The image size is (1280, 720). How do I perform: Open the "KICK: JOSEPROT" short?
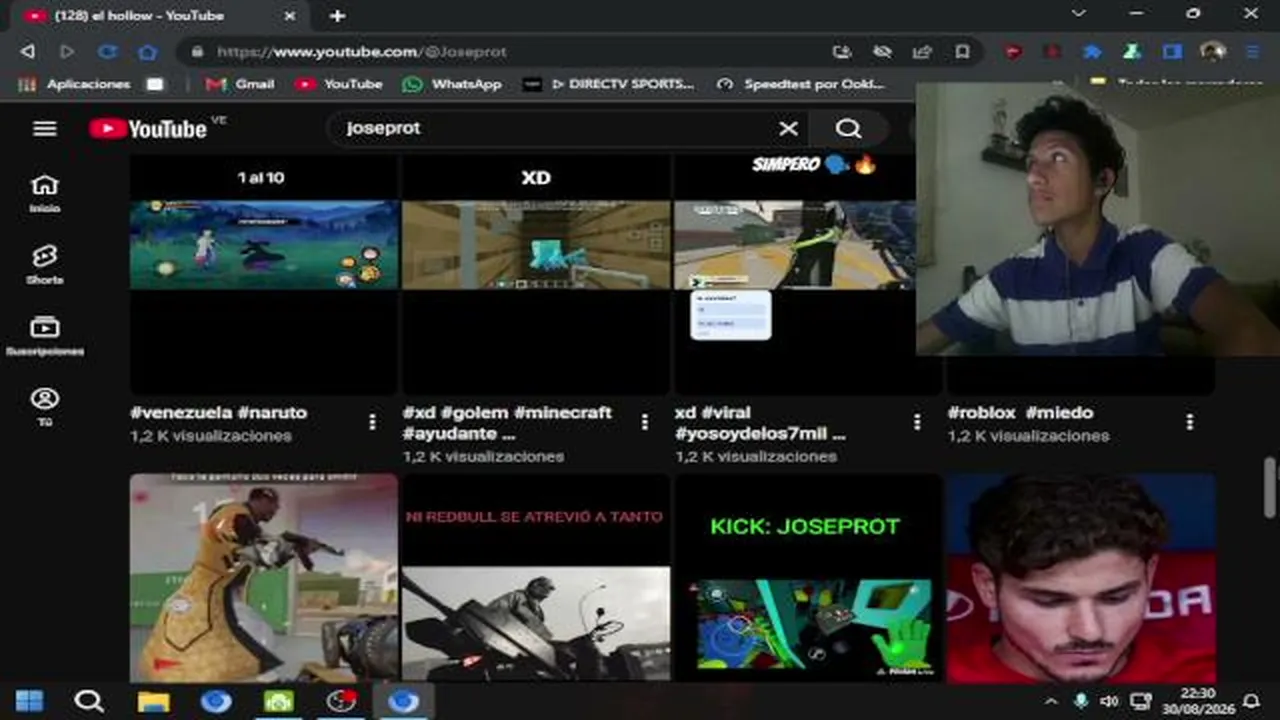808,578
